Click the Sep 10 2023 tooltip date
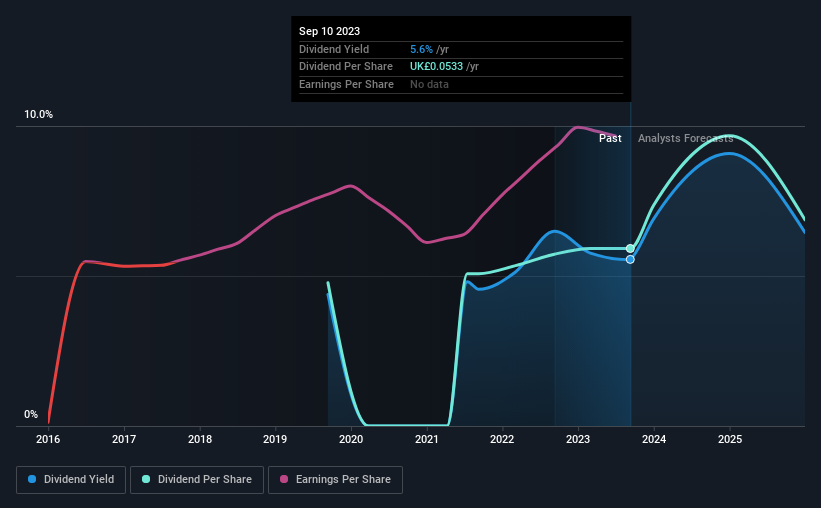 point(329,31)
